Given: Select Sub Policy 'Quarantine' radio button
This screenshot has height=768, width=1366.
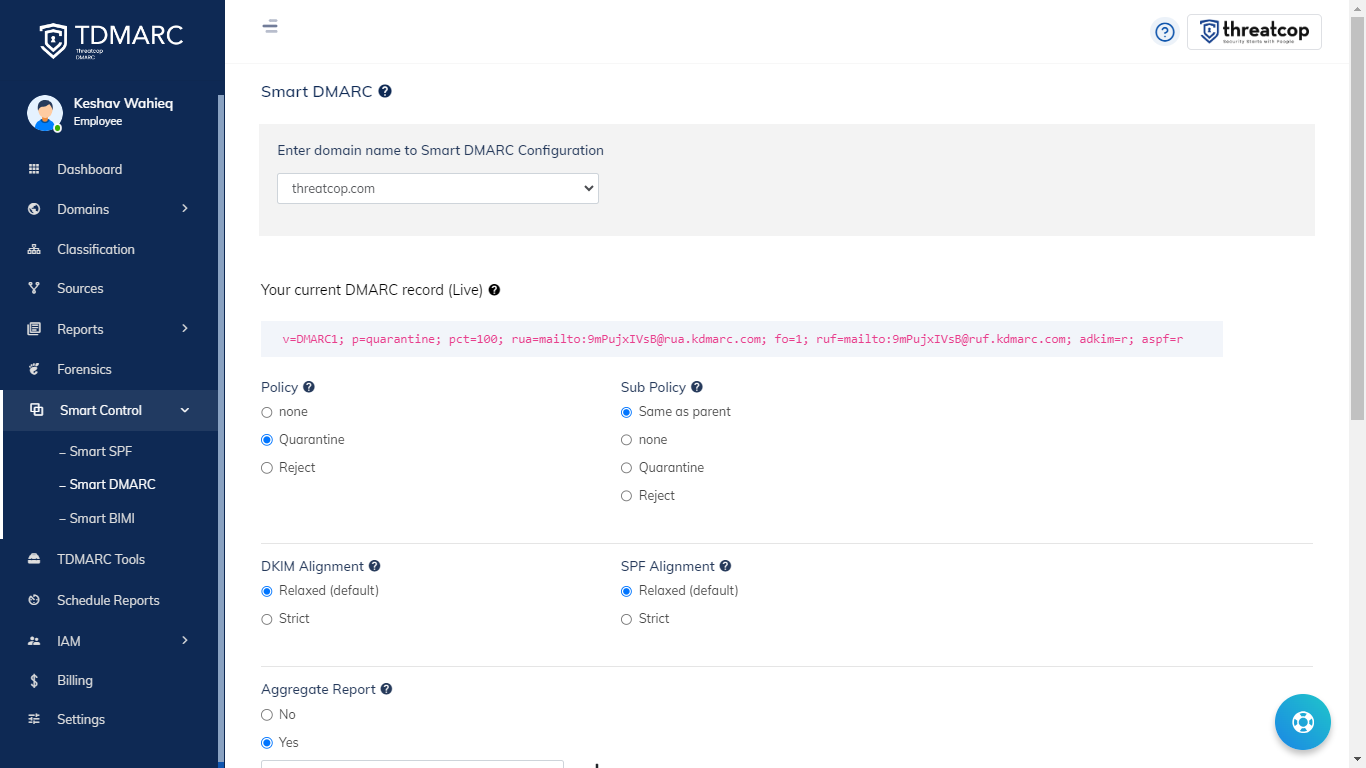Looking at the screenshot, I should pyautogui.click(x=627, y=468).
